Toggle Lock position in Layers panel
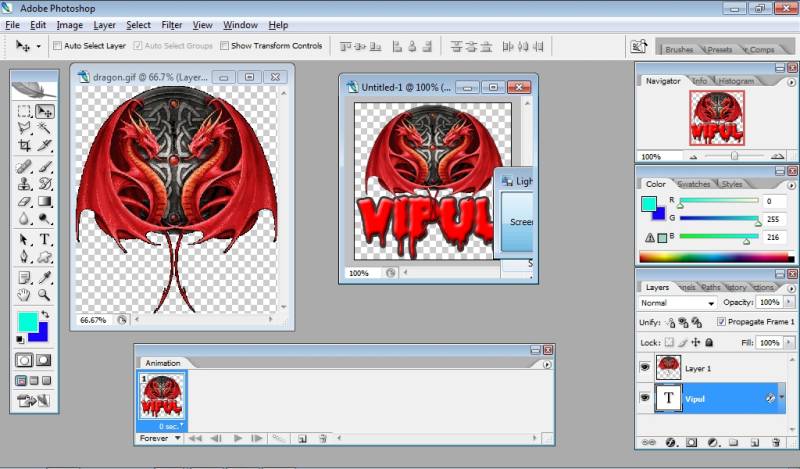The height and width of the screenshot is (469, 800). (696, 342)
